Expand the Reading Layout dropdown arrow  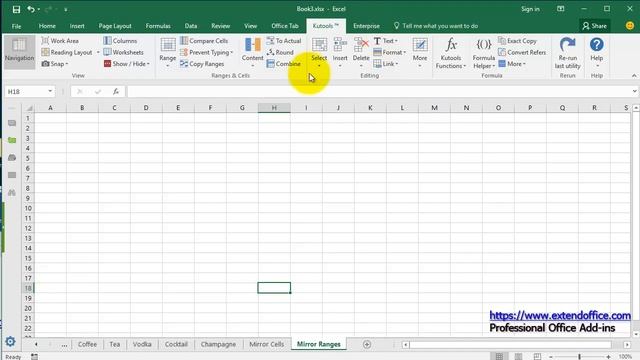coord(98,52)
